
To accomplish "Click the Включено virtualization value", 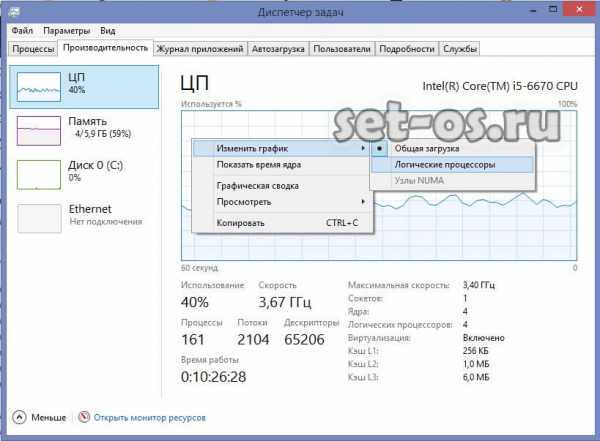I will [484, 338].
